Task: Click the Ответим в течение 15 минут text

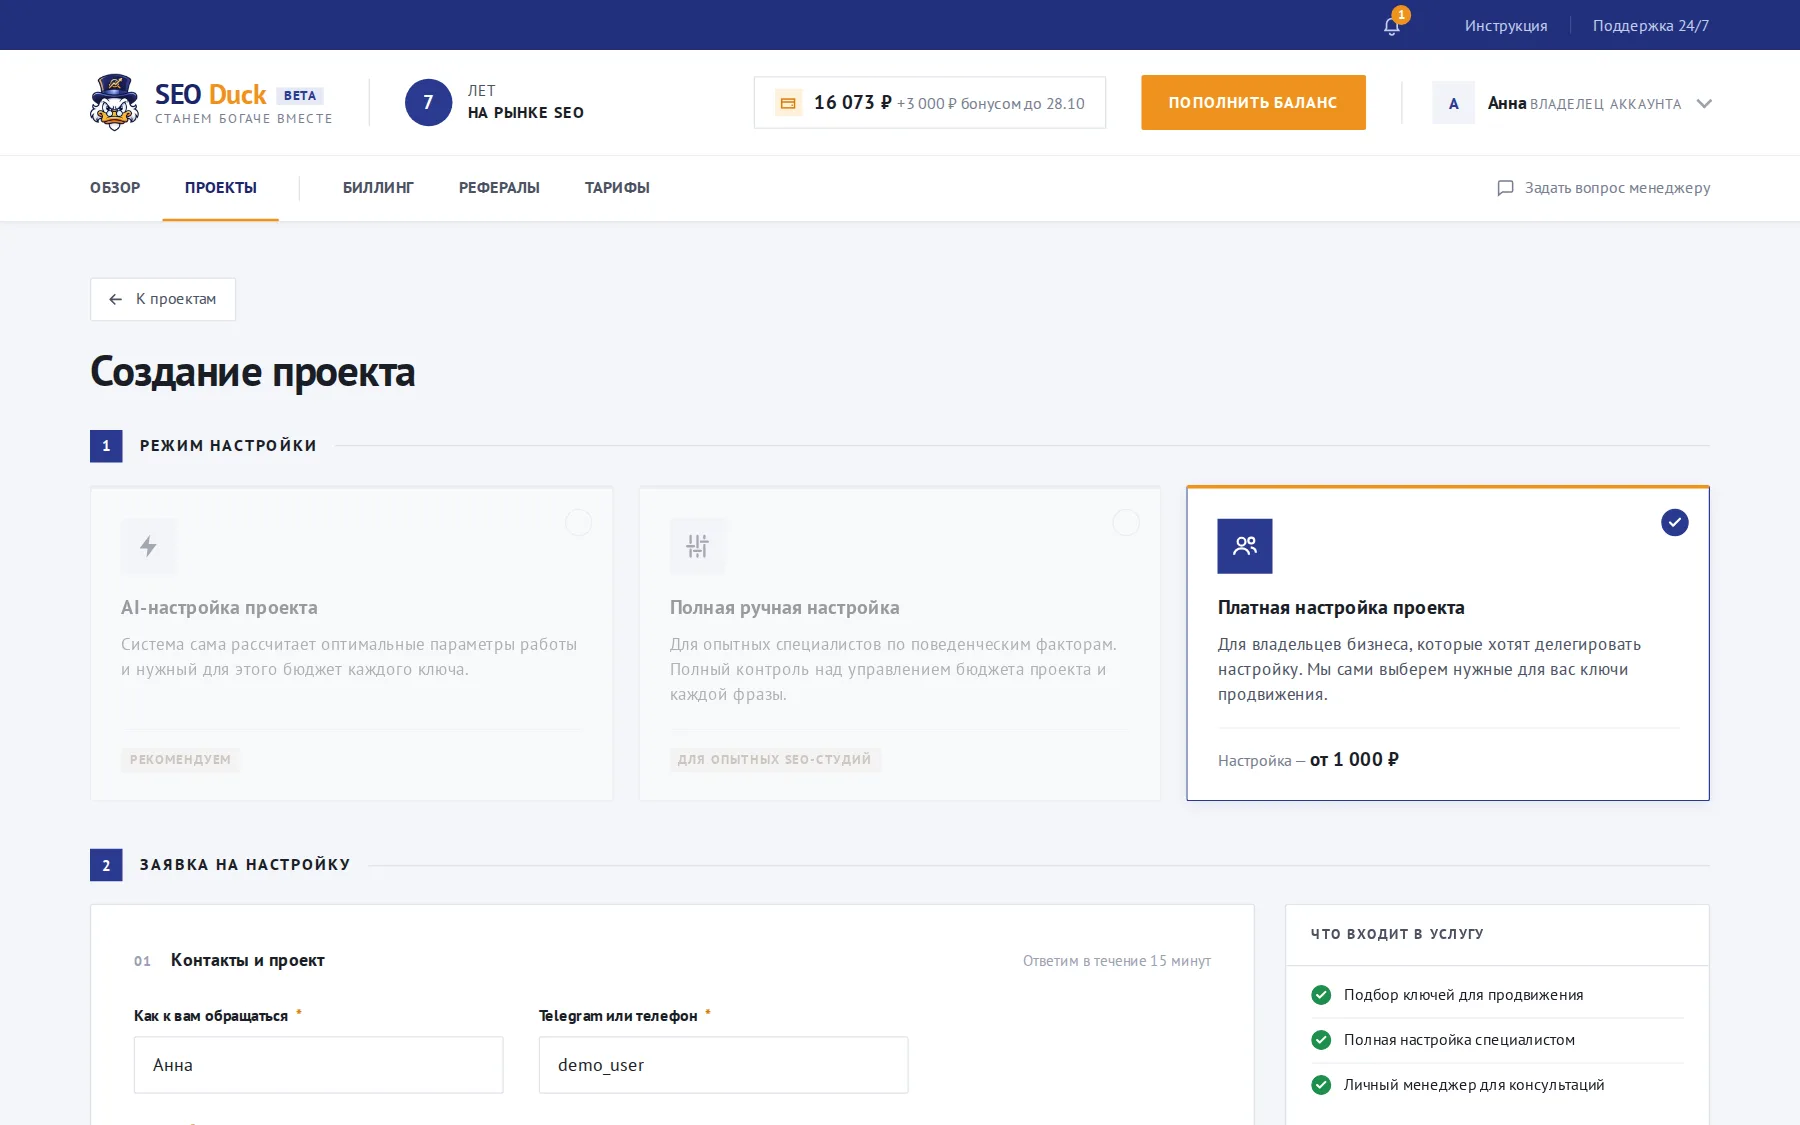Action: 1116,961
